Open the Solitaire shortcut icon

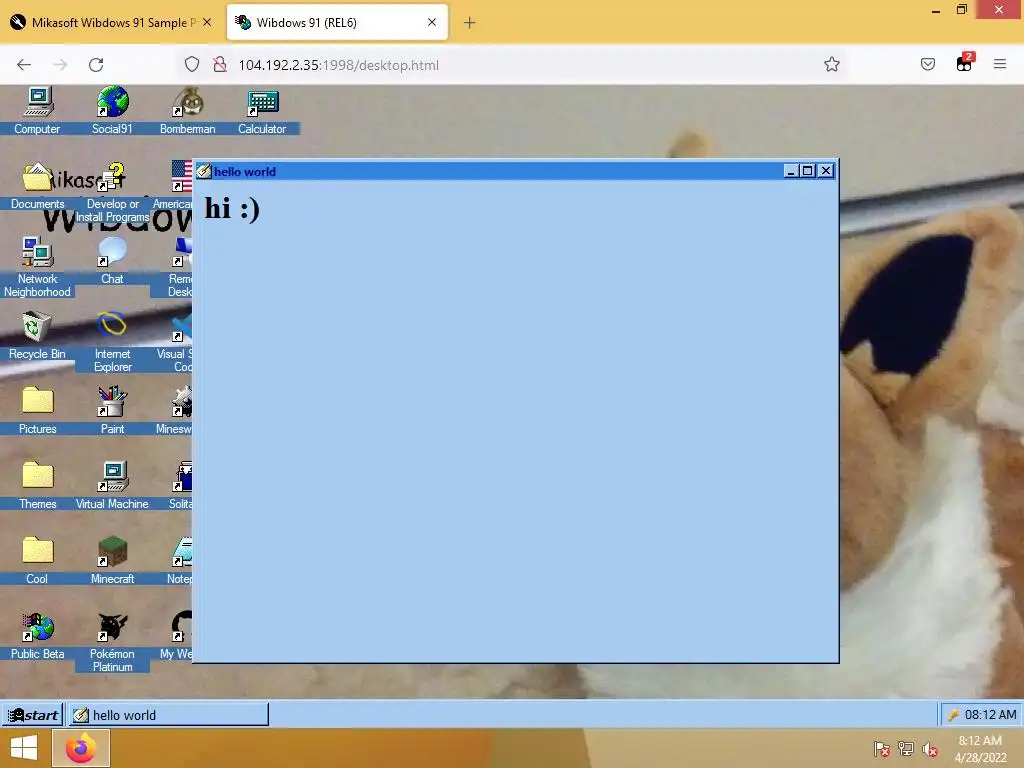172,485
